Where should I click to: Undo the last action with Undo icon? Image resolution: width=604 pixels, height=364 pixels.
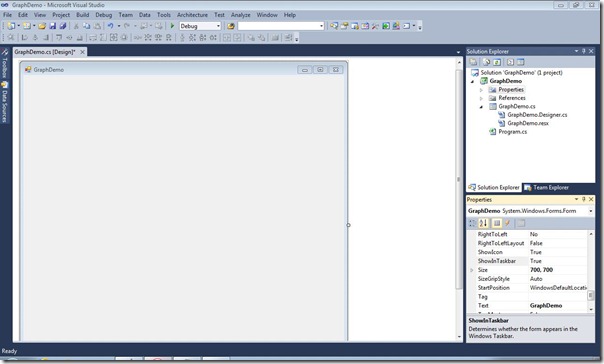[110, 26]
